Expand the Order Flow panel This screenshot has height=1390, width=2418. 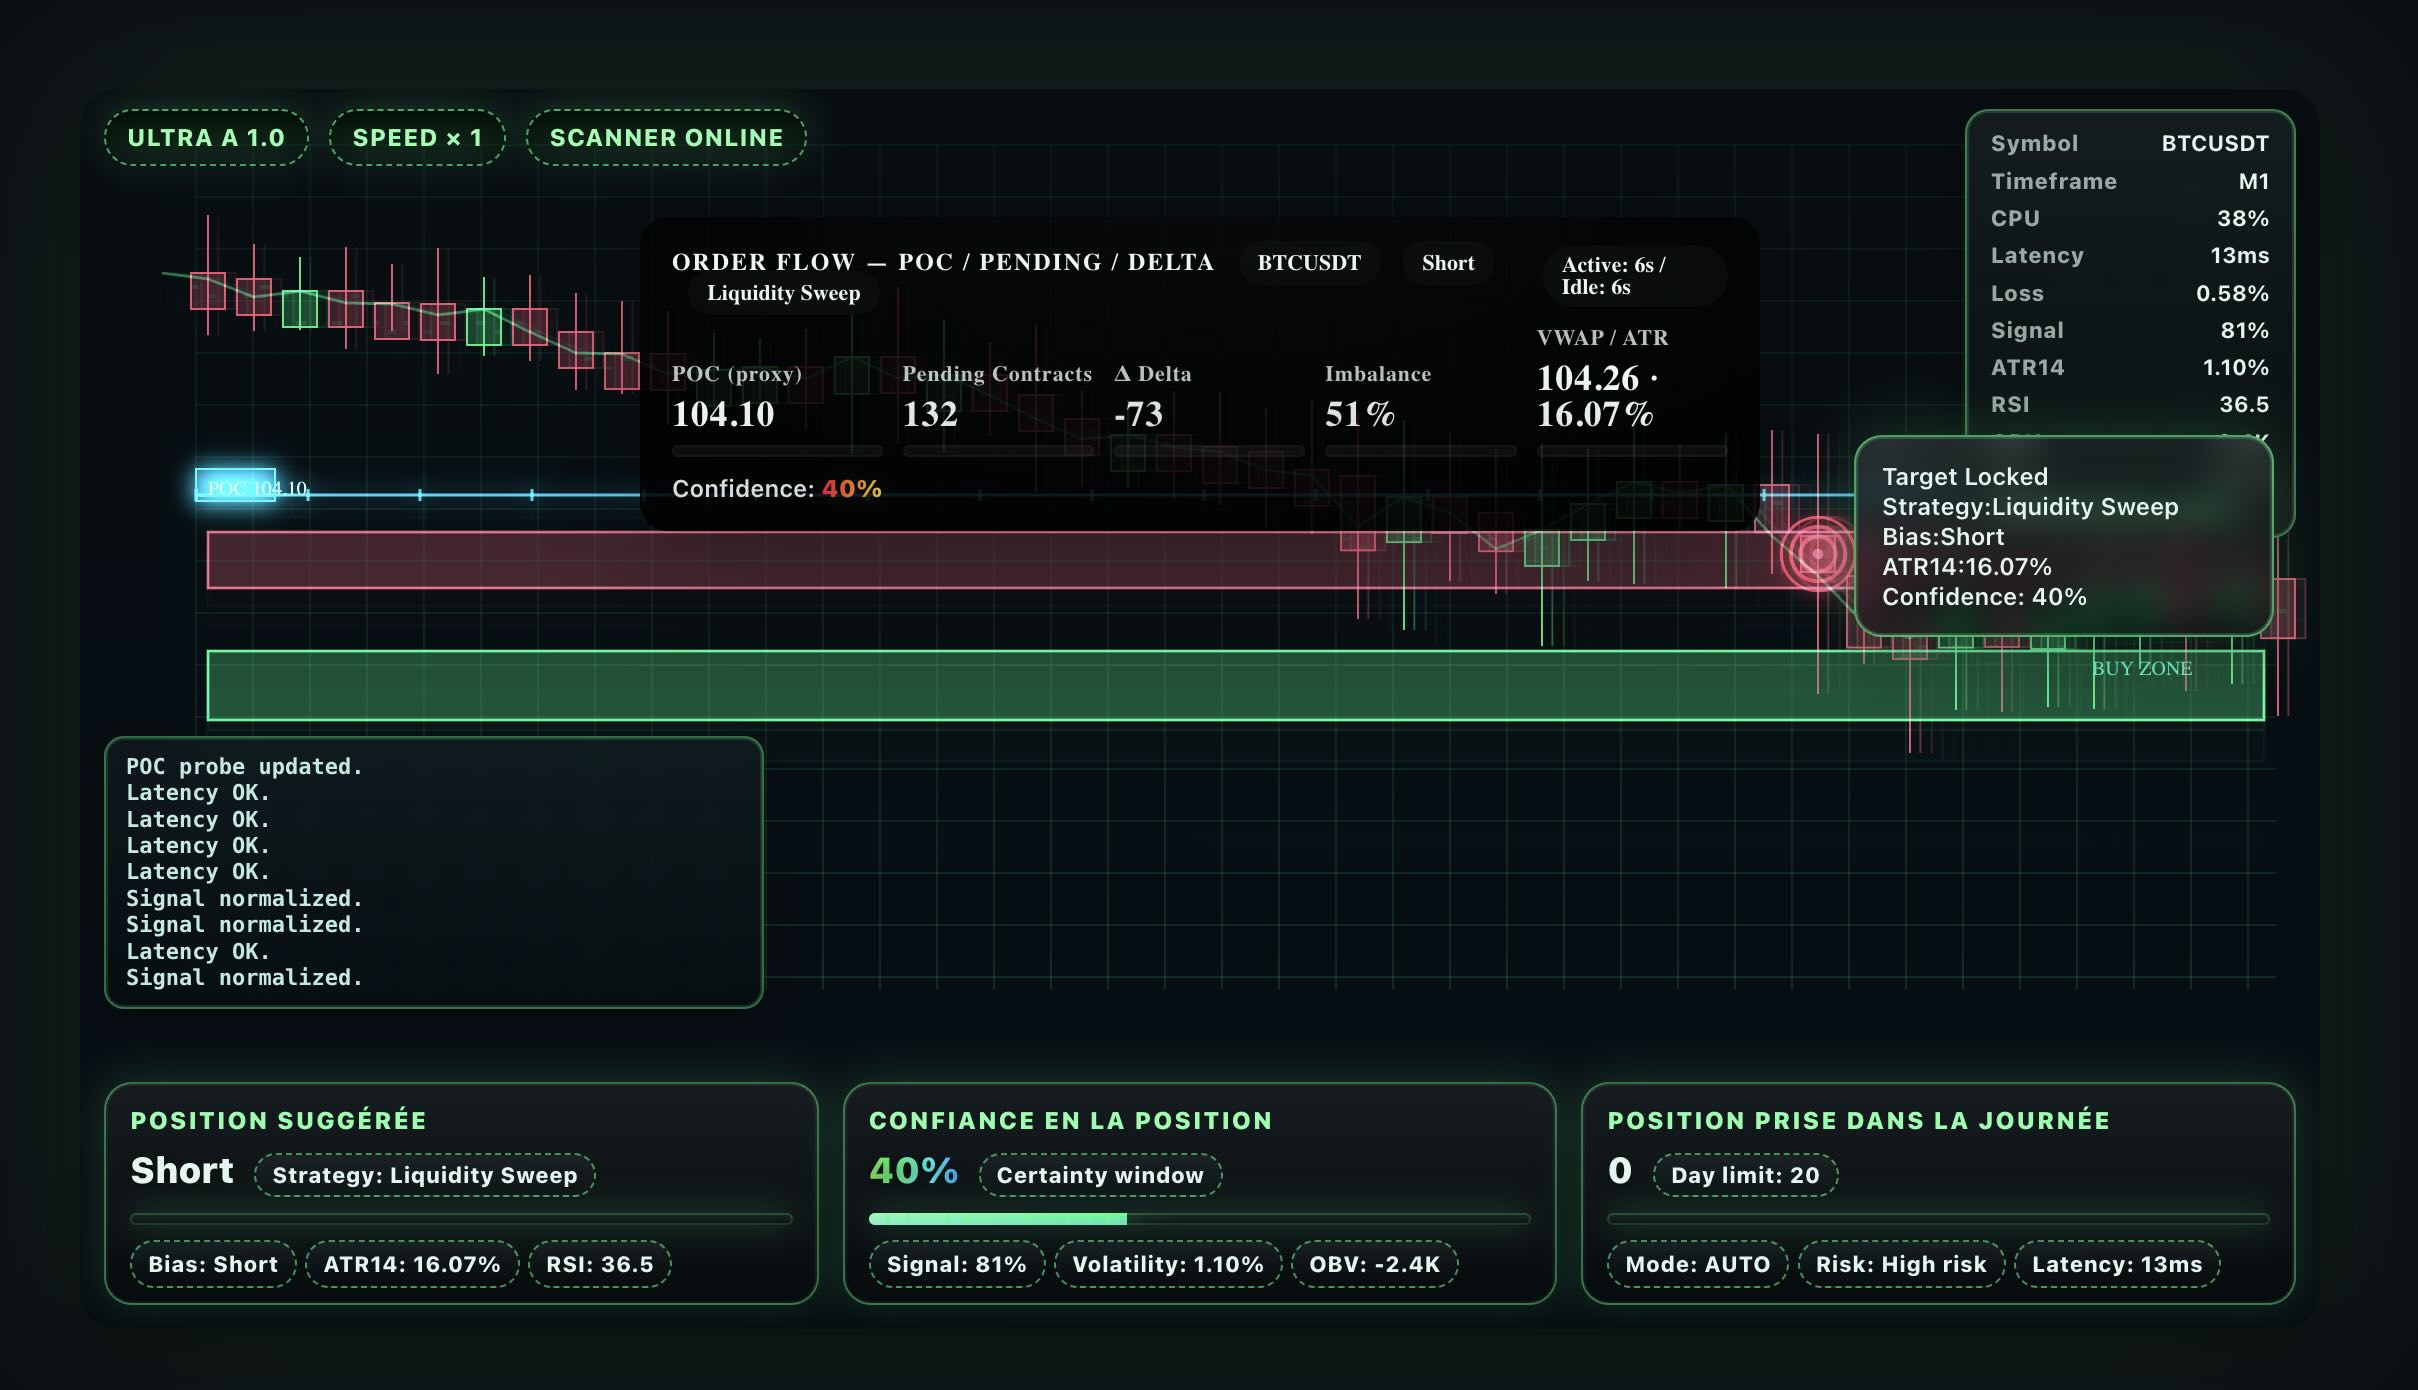click(x=943, y=261)
